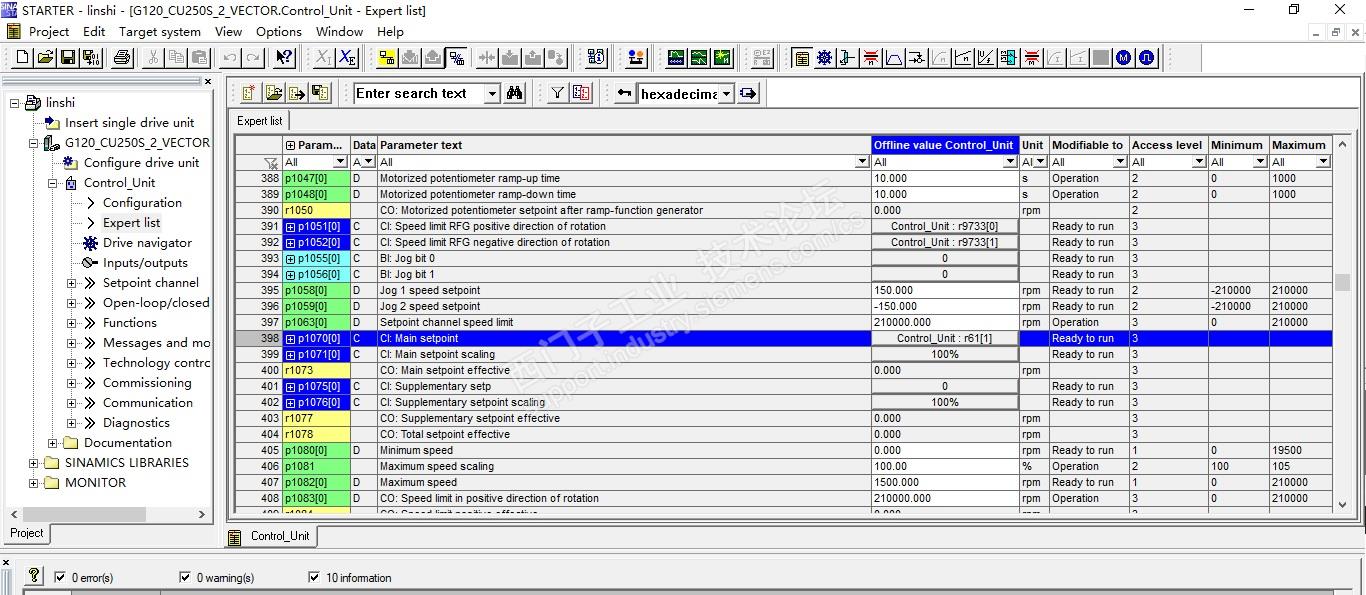Click the project tree horizontal scrollbar right arrow

coord(202,515)
